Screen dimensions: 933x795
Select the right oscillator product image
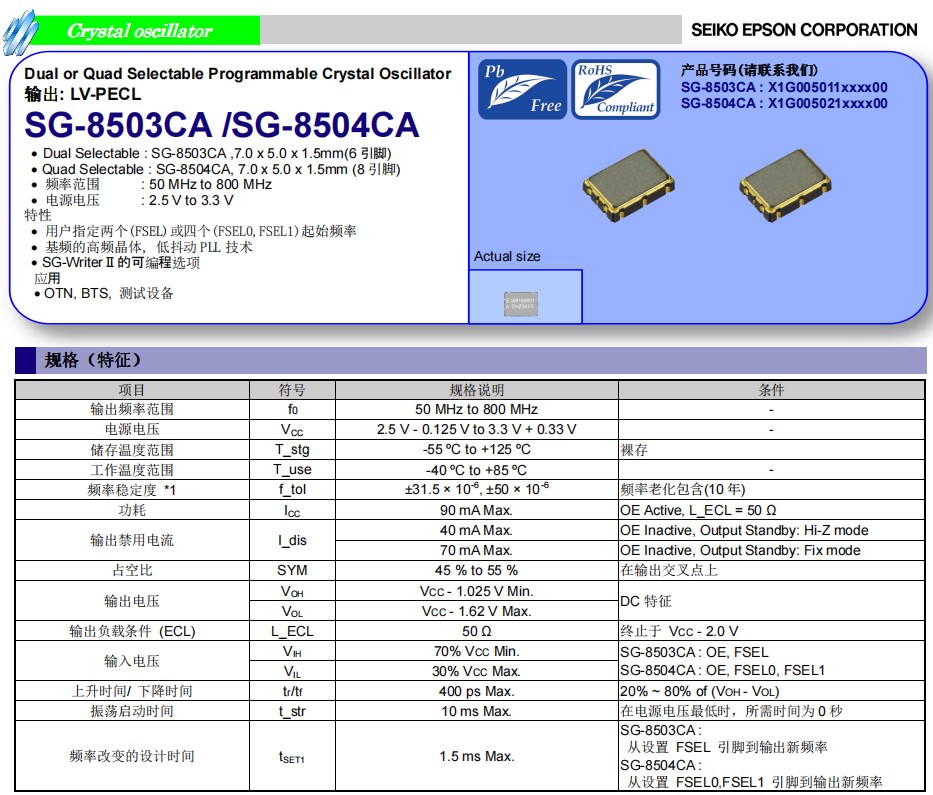(x=785, y=185)
